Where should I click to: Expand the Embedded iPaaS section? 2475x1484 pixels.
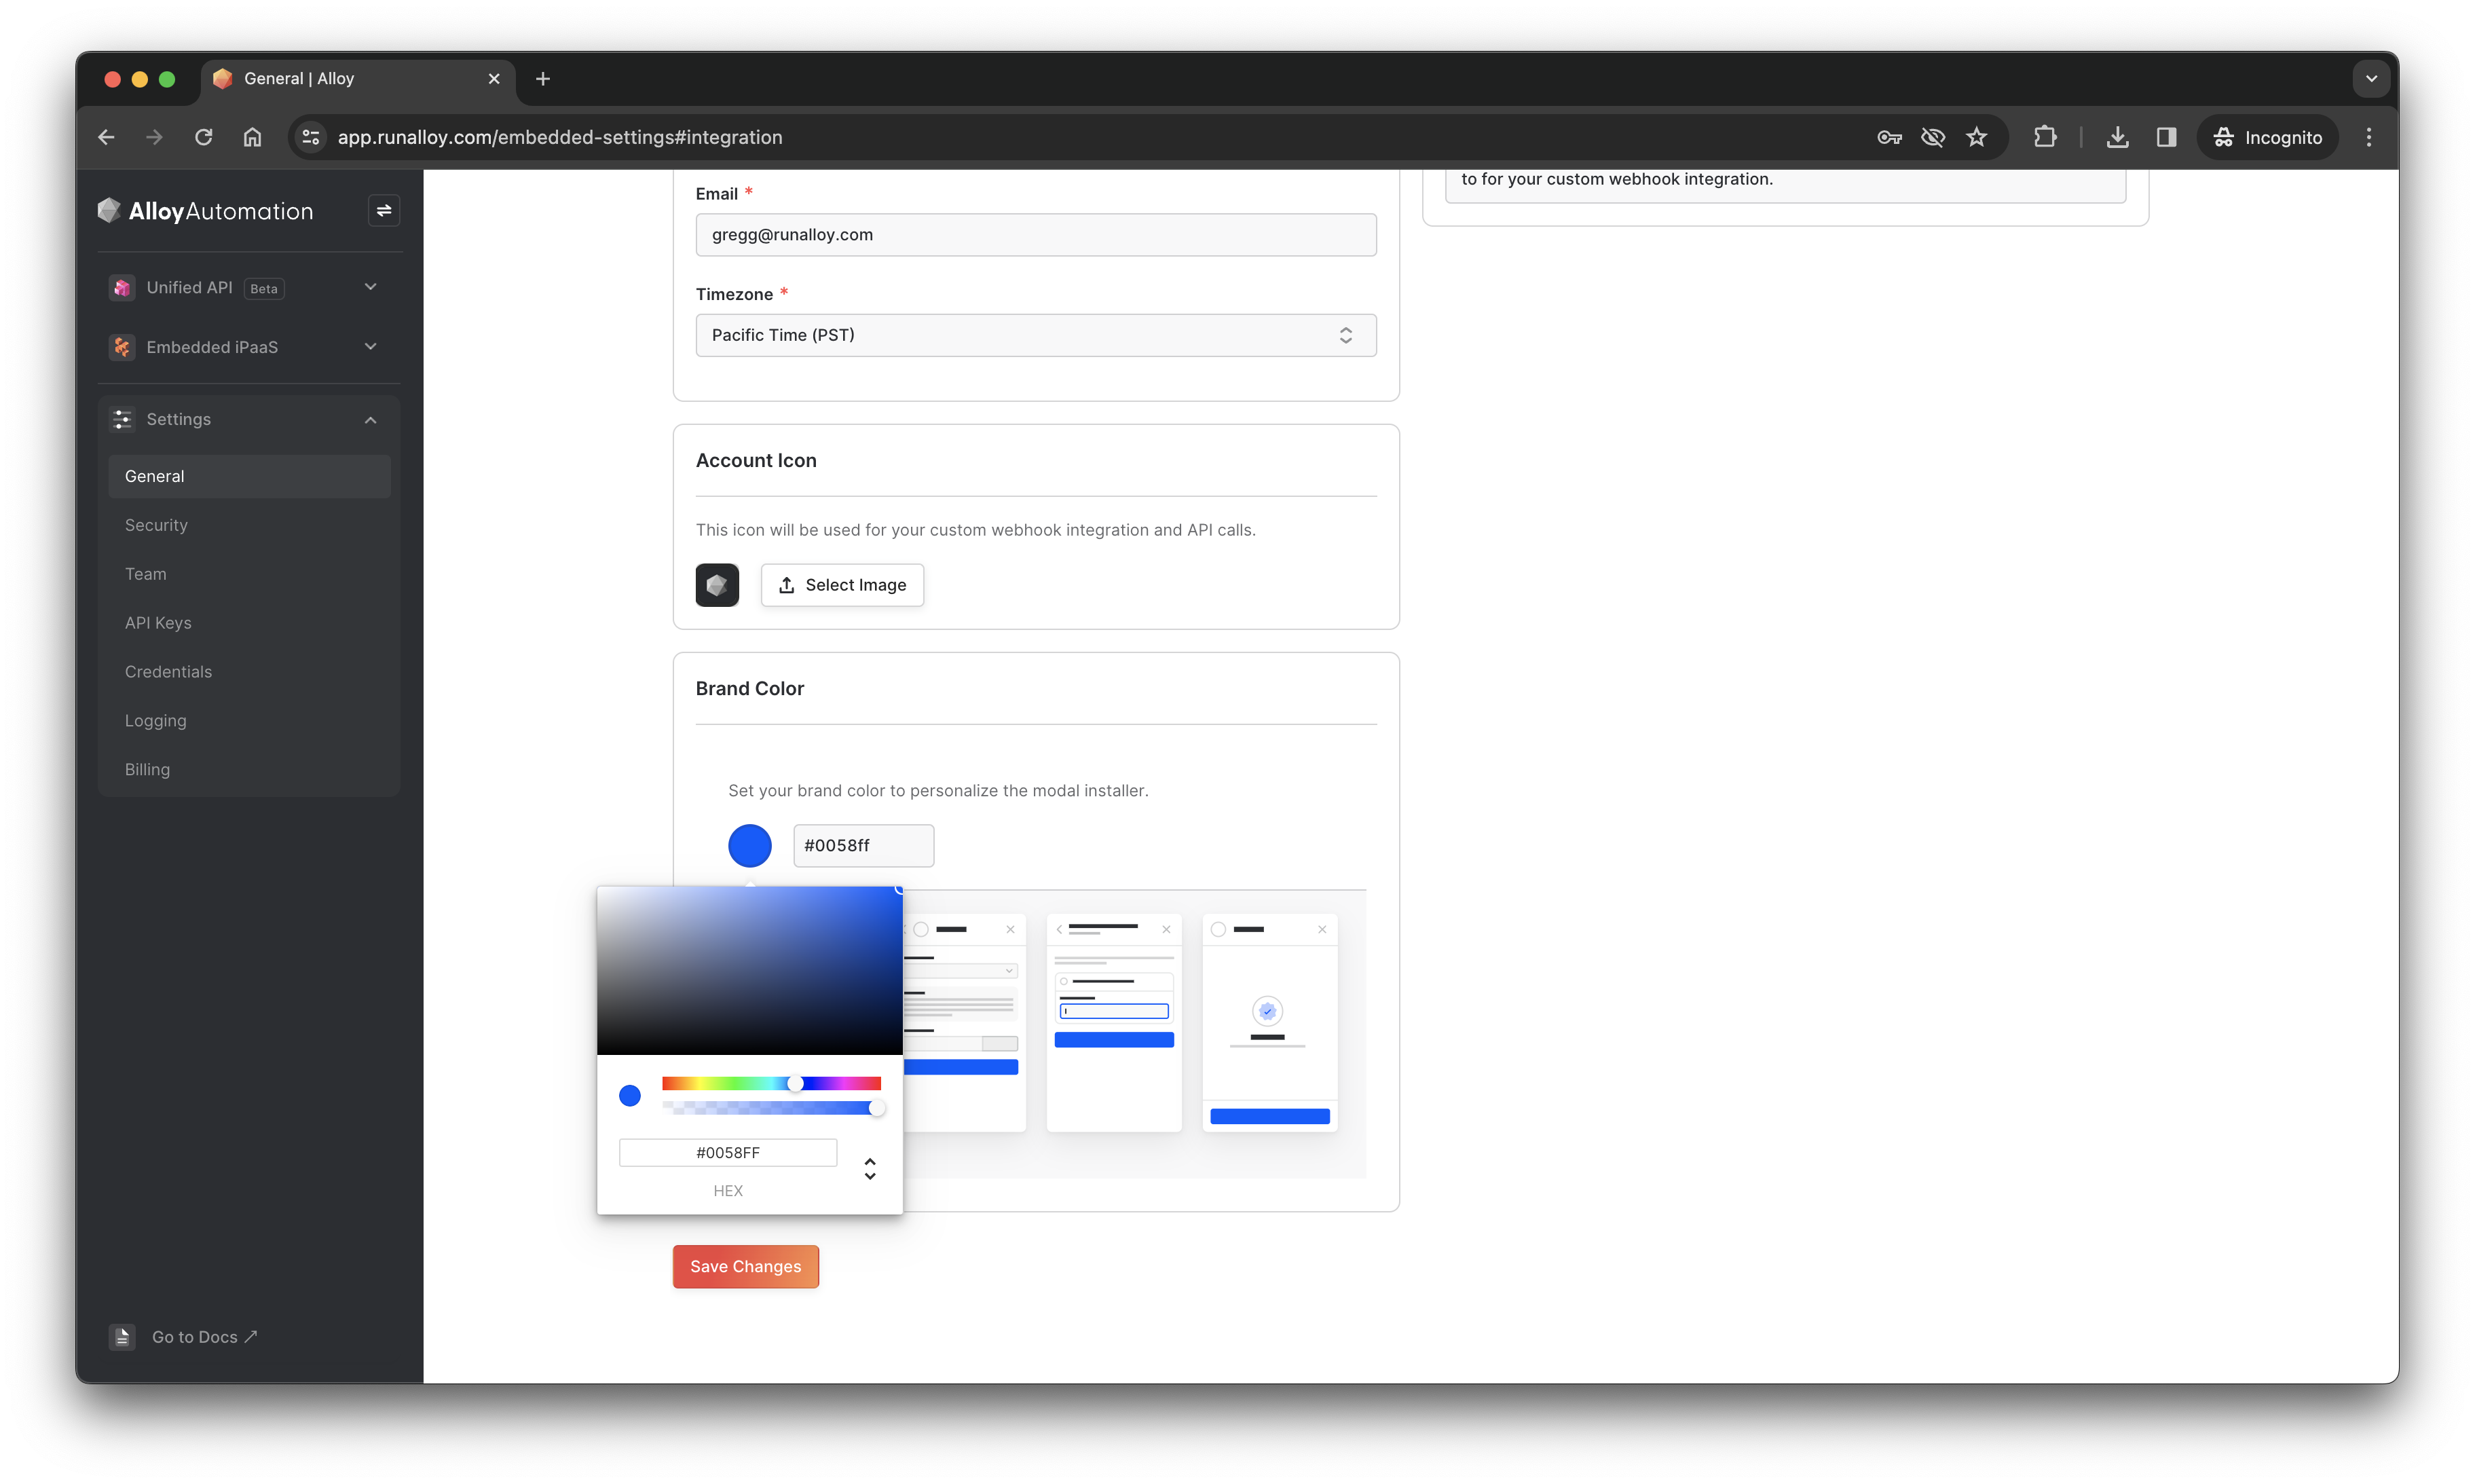click(370, 347)
